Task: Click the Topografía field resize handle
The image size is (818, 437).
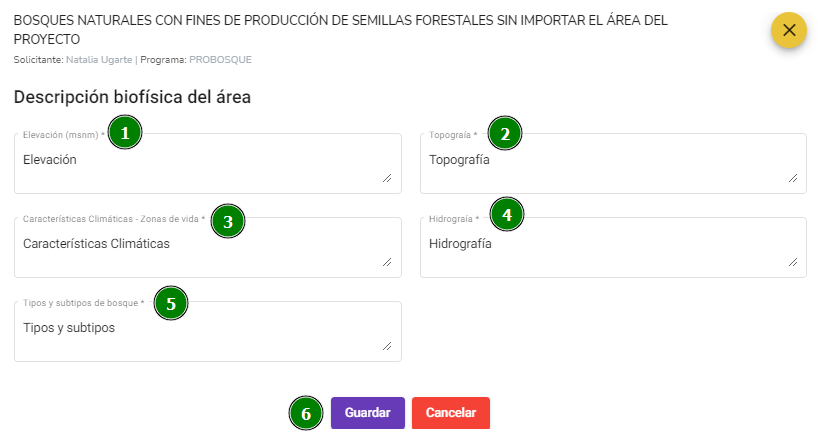Action: pyautogui.click(x=793, y=178)
